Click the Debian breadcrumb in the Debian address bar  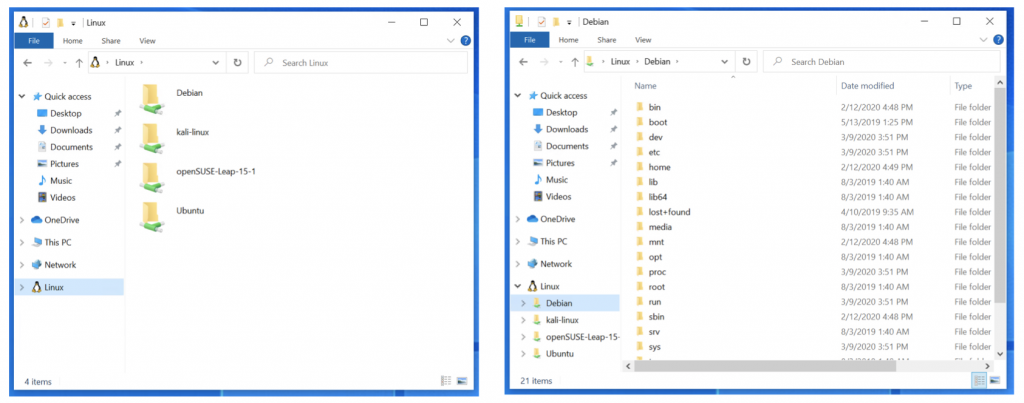(x=657, y=61)
